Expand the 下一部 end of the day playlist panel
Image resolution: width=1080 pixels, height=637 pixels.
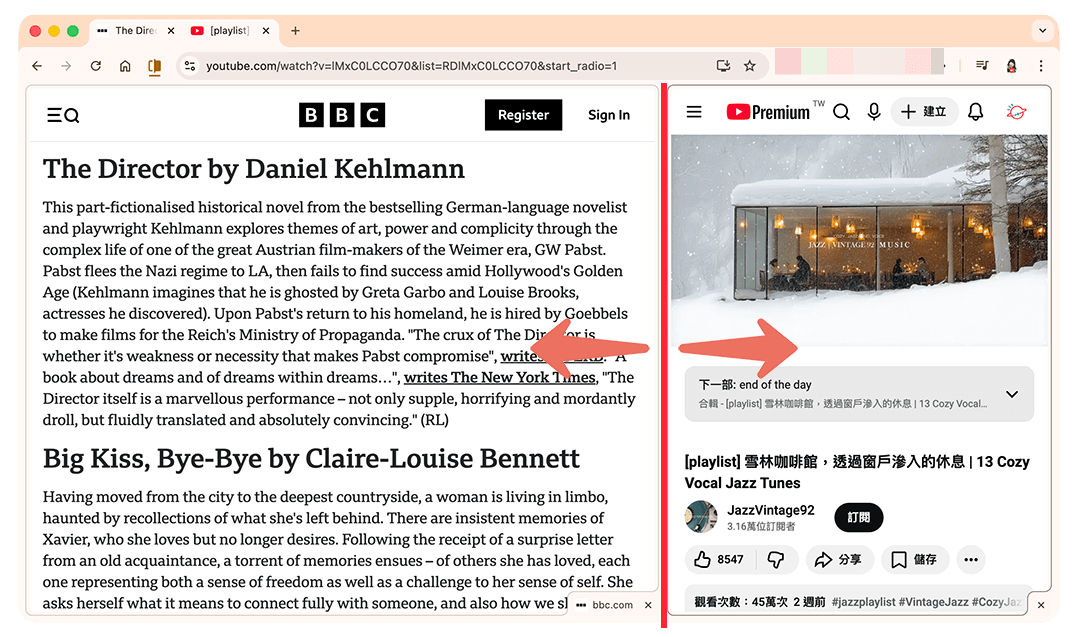[x=1011, y=394]
